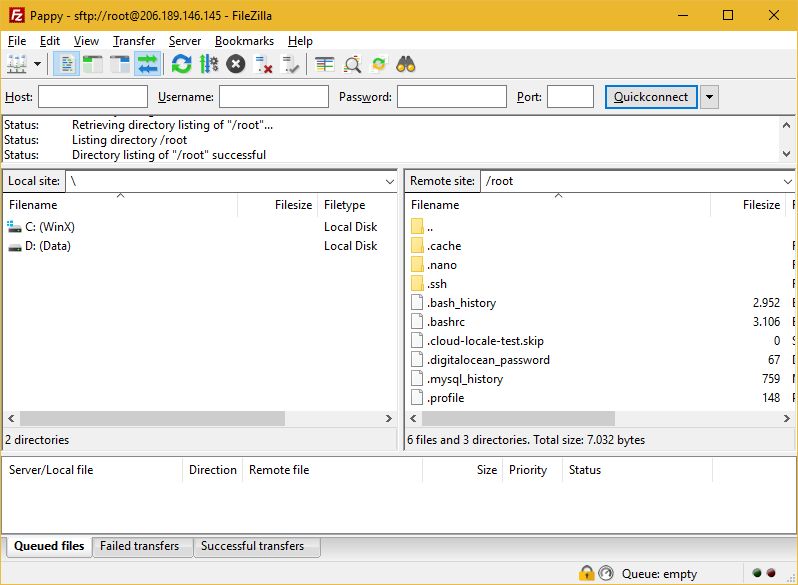The width and height of the screenshot is (798, 585).
Task: Sort local files by Filename header
Action: tap(121, 205)
